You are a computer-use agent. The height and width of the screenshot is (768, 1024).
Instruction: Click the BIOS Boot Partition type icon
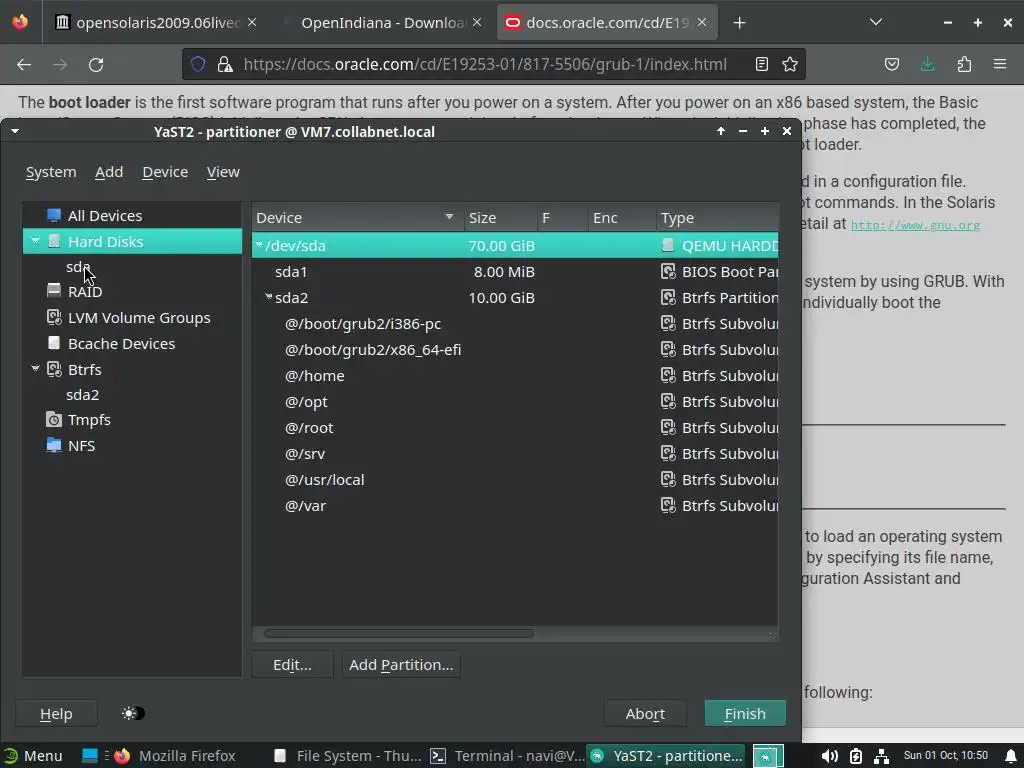(667, 272)
